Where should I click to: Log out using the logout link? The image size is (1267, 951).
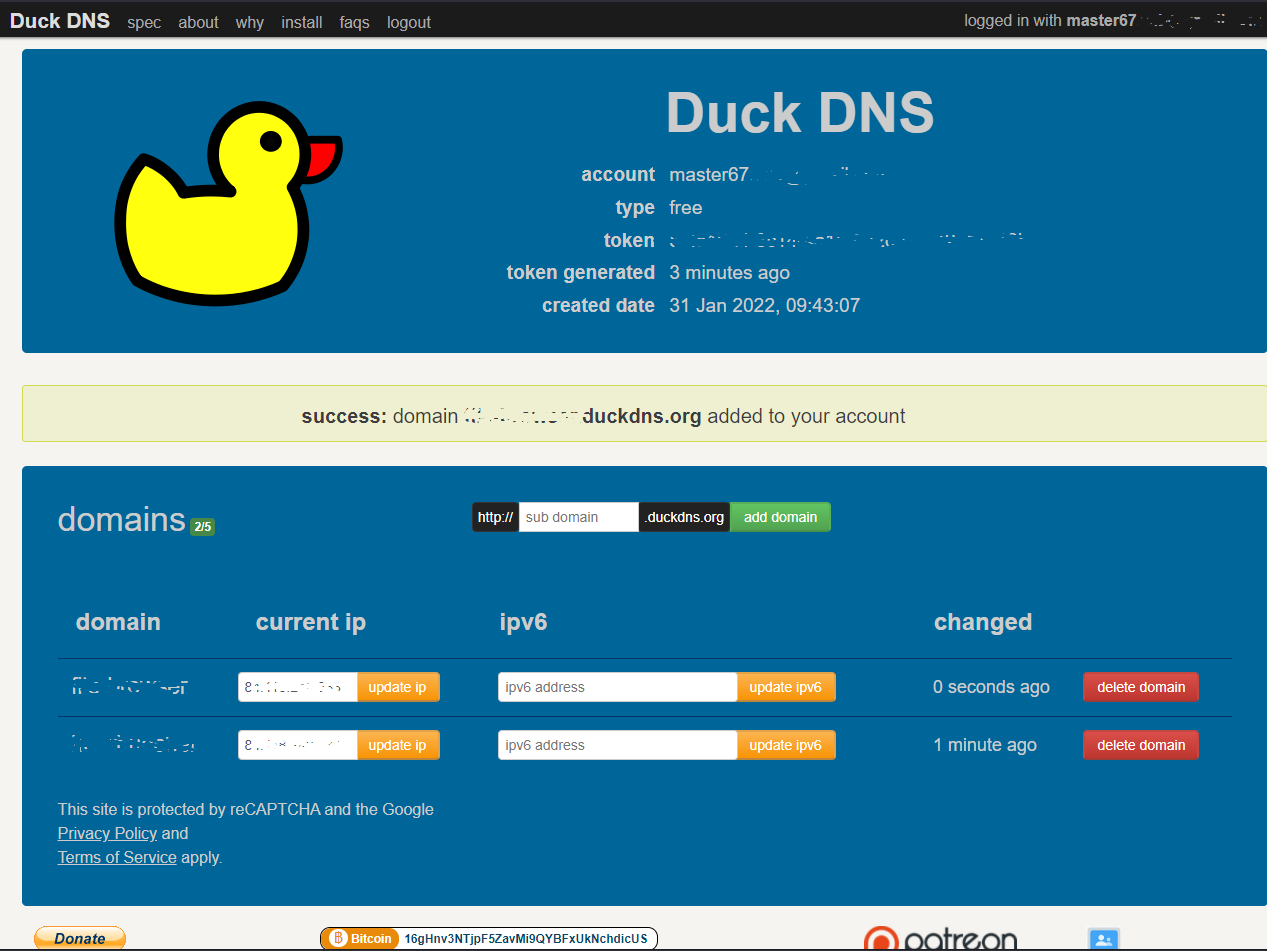click(409, 22)
